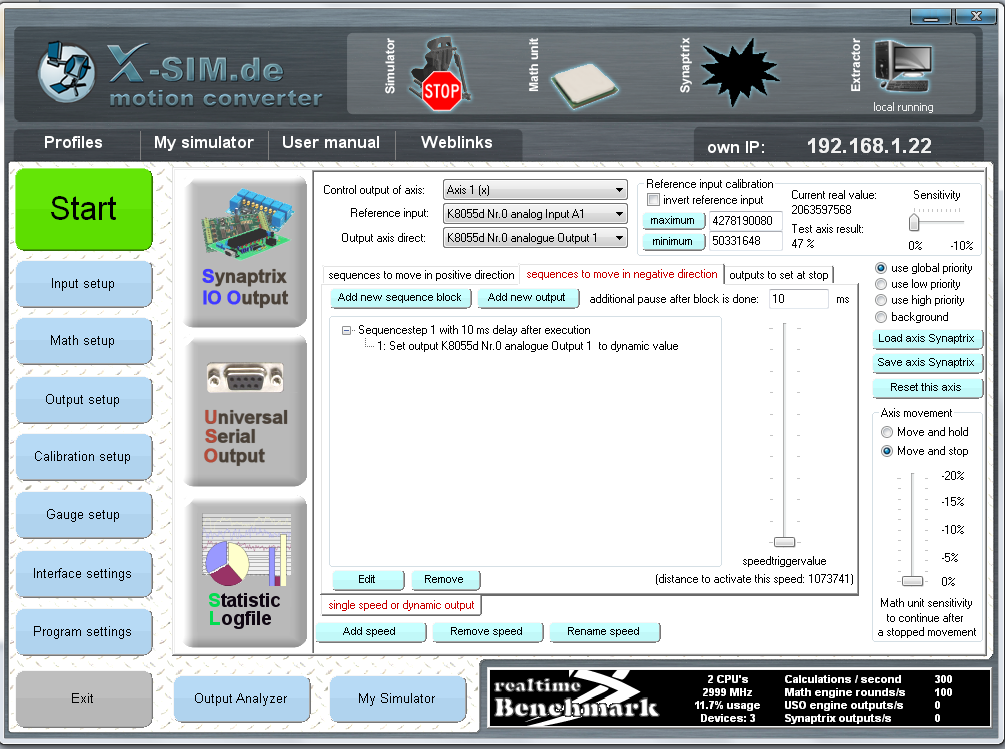
Task: Click the My Simulator bottom button
Action: 397,698
